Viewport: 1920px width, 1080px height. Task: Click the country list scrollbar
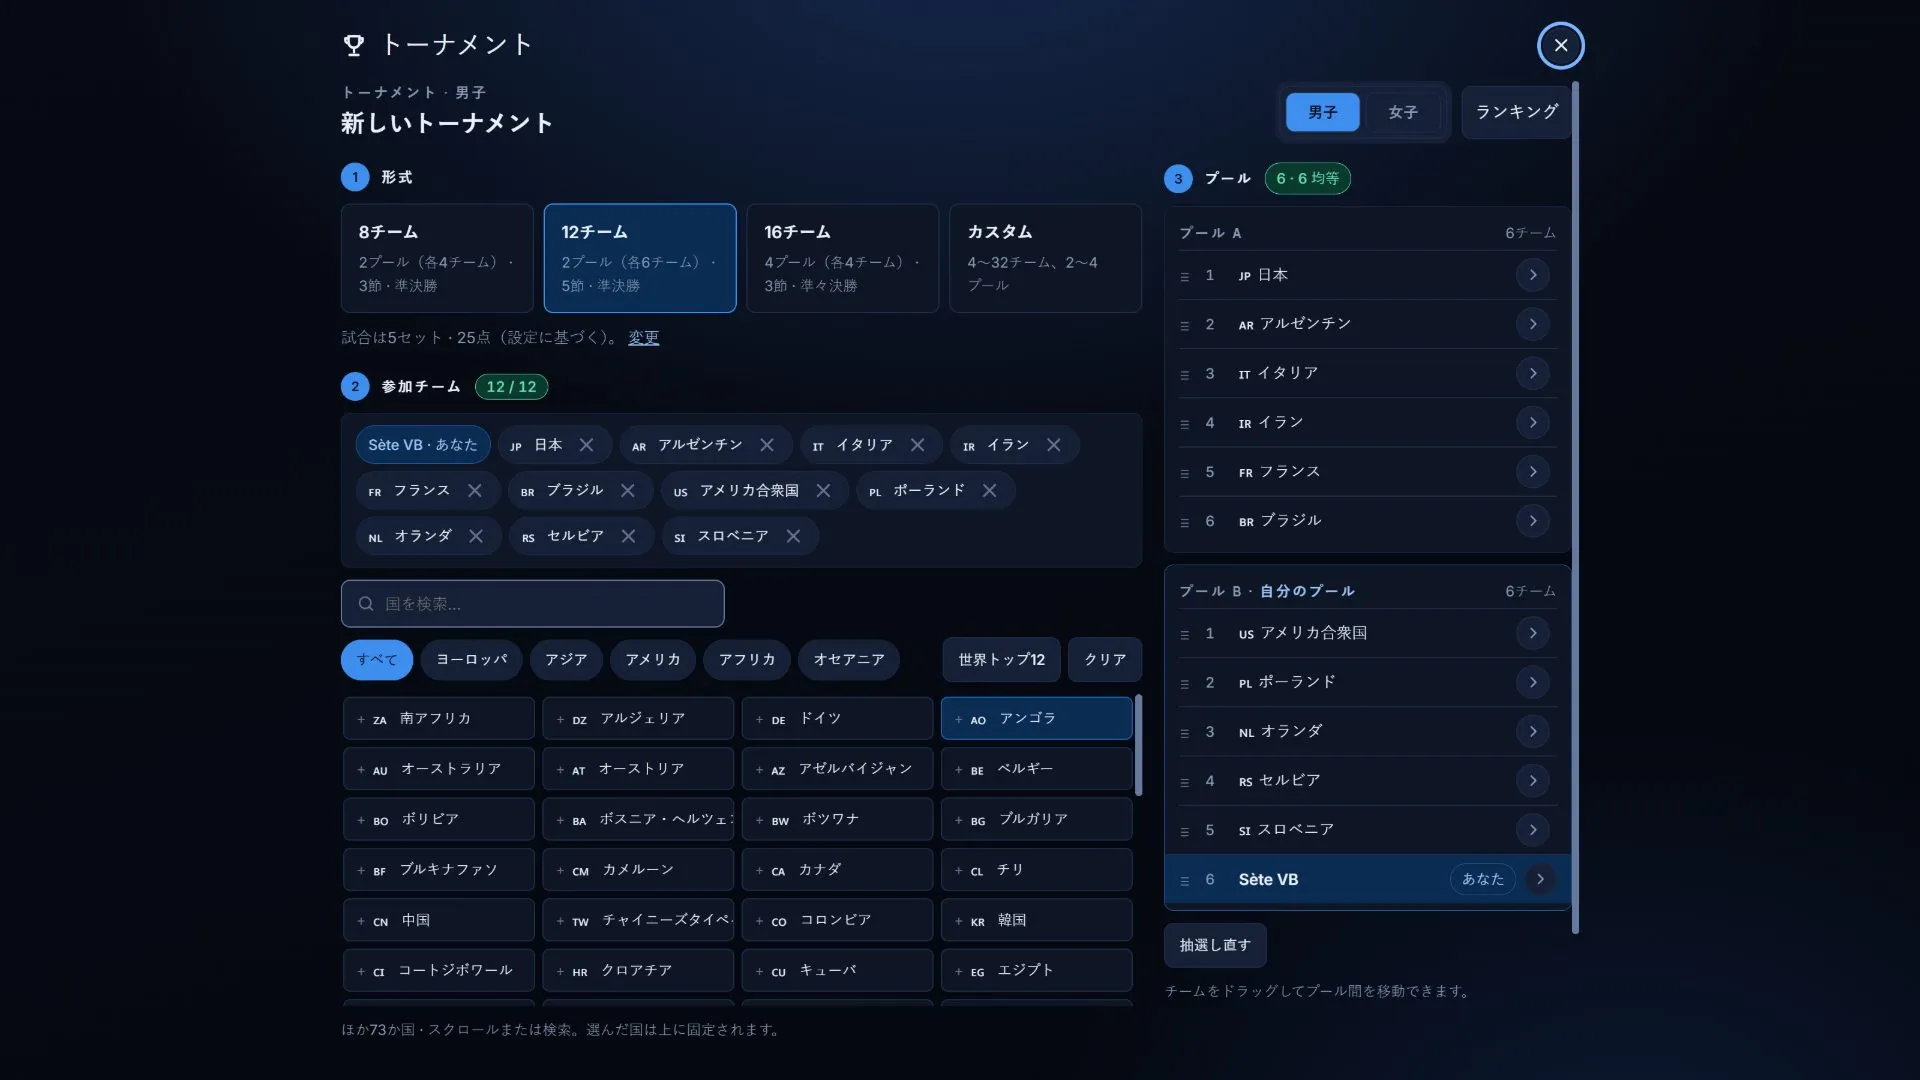pyautogui.click(x=1138, y=745)
